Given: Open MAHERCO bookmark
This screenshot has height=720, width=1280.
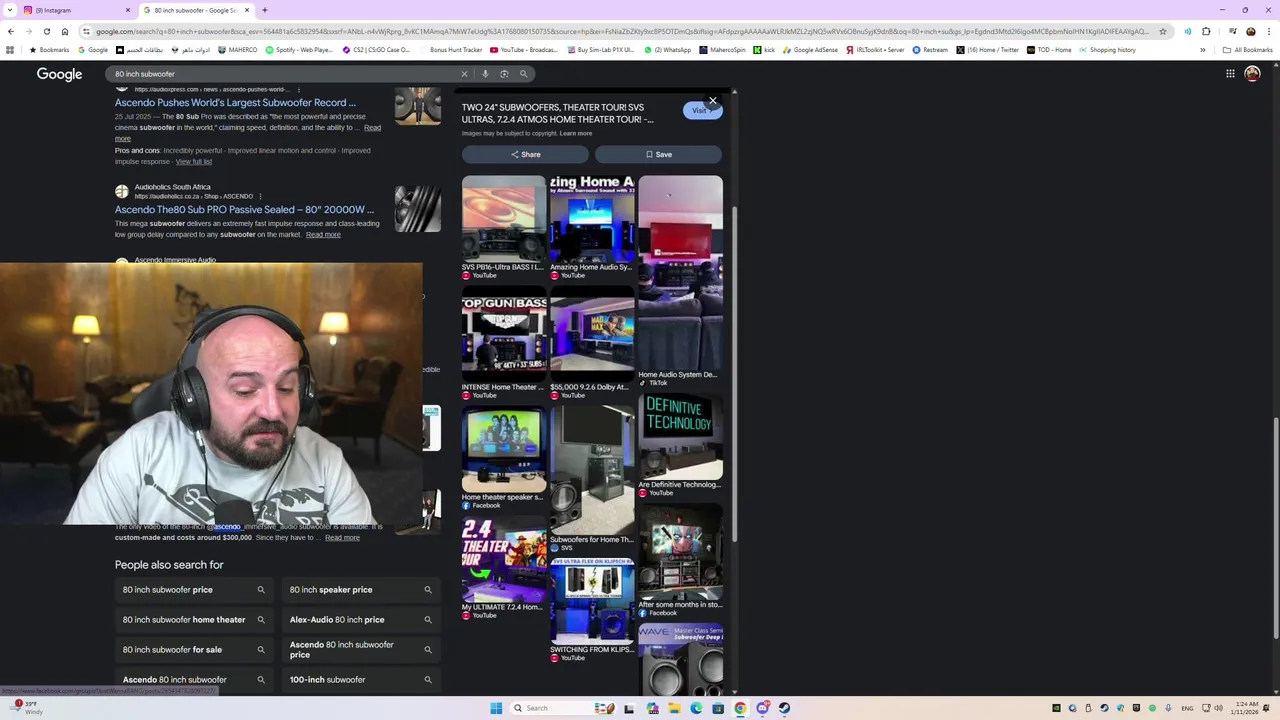Looking at the screenshot, I should [x=237, y=50].
